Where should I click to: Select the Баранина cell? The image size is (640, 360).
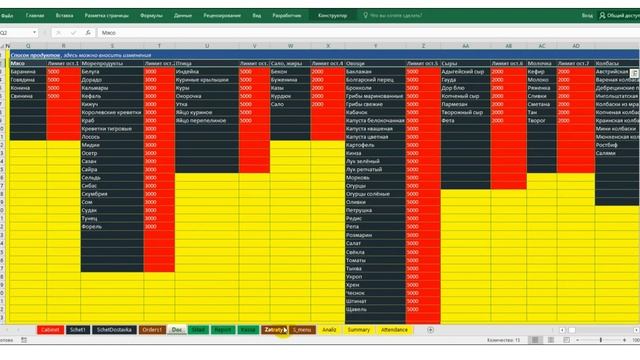(x=28, y=71)
